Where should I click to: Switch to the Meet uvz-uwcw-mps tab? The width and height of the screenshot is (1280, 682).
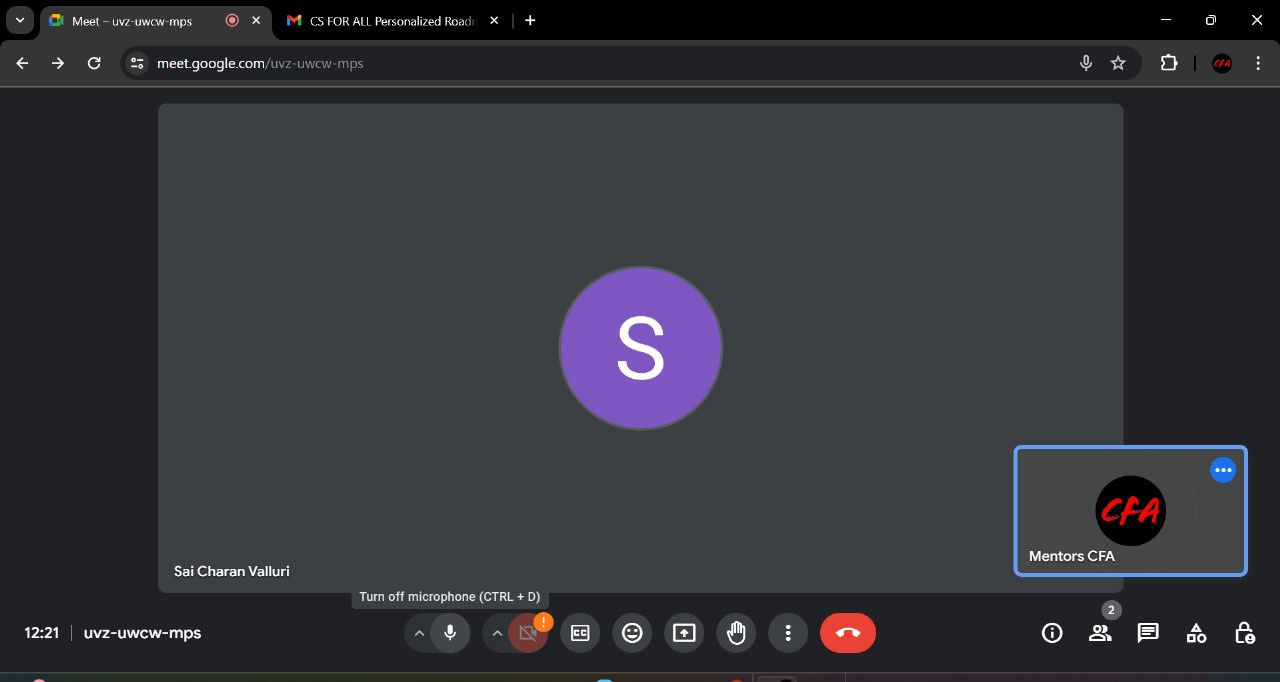pos(155,20)
